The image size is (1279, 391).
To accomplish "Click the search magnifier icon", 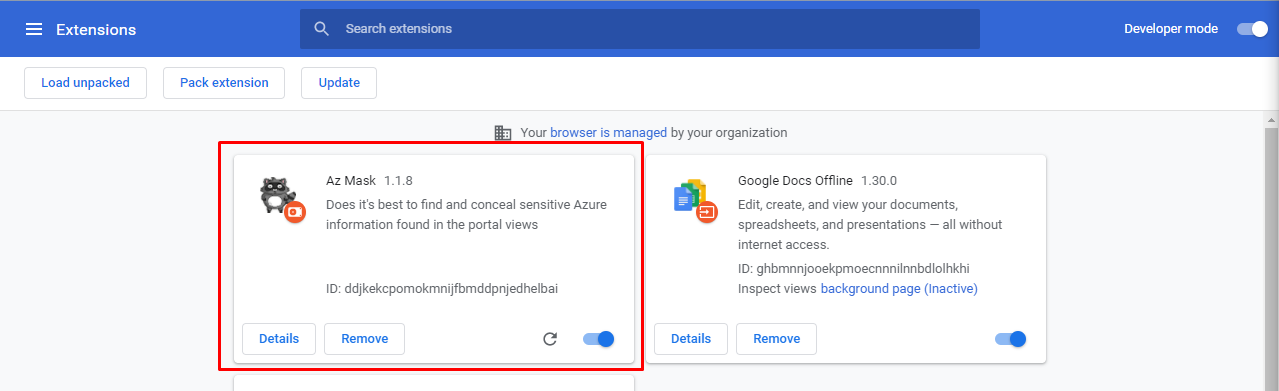I will click(321, 29).
